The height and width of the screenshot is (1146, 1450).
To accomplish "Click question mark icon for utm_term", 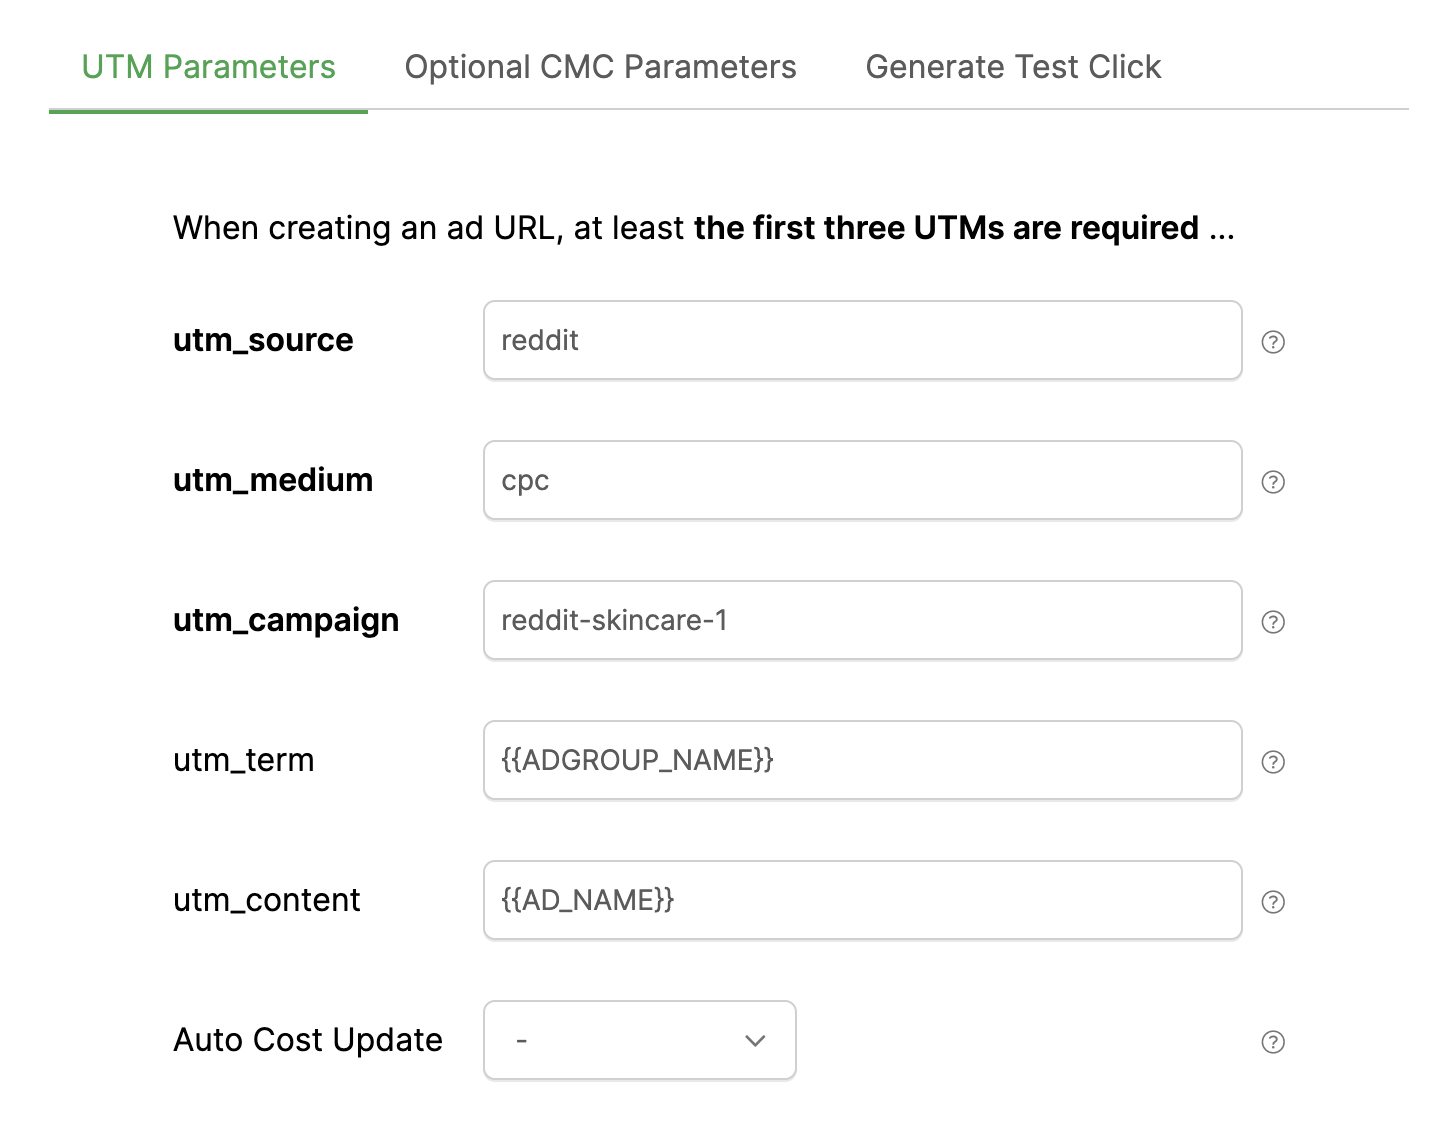I will pos(1272,762).
